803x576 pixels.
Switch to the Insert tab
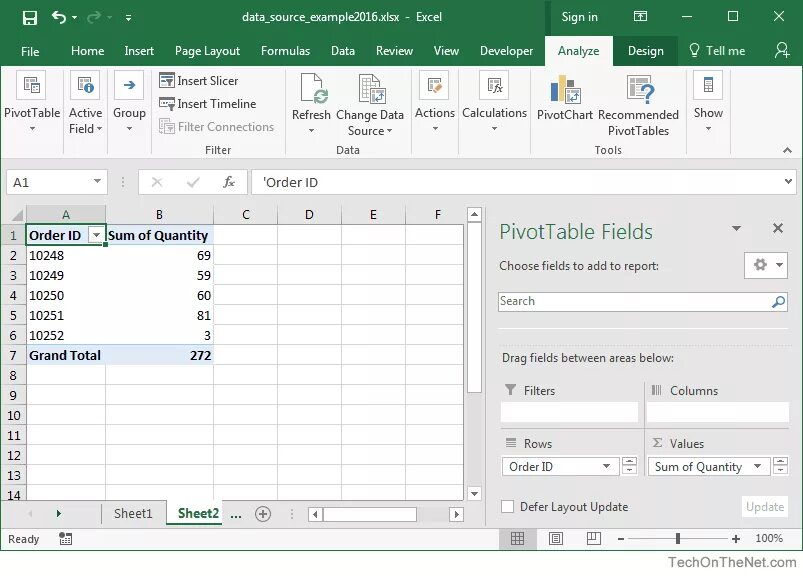[x=139, y=51]
